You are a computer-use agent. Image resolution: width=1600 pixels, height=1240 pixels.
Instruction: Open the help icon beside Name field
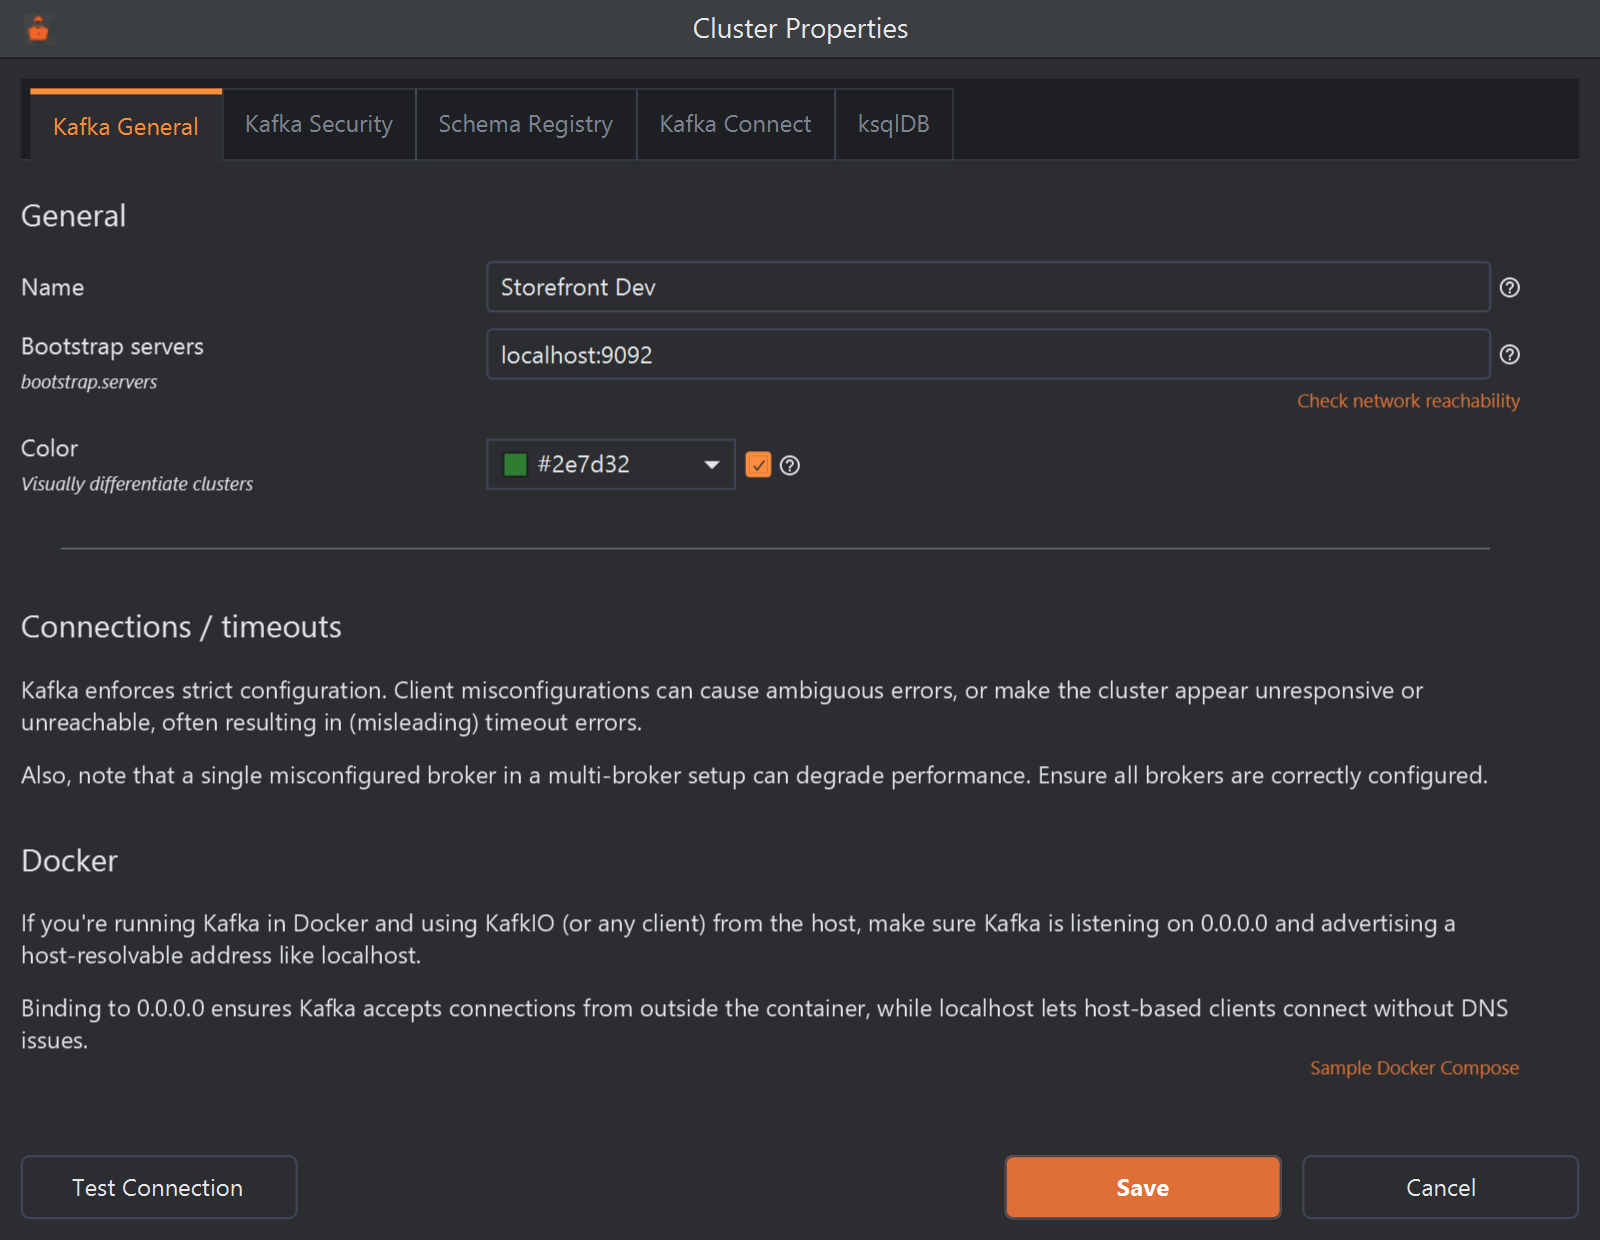pos(1510,288)
